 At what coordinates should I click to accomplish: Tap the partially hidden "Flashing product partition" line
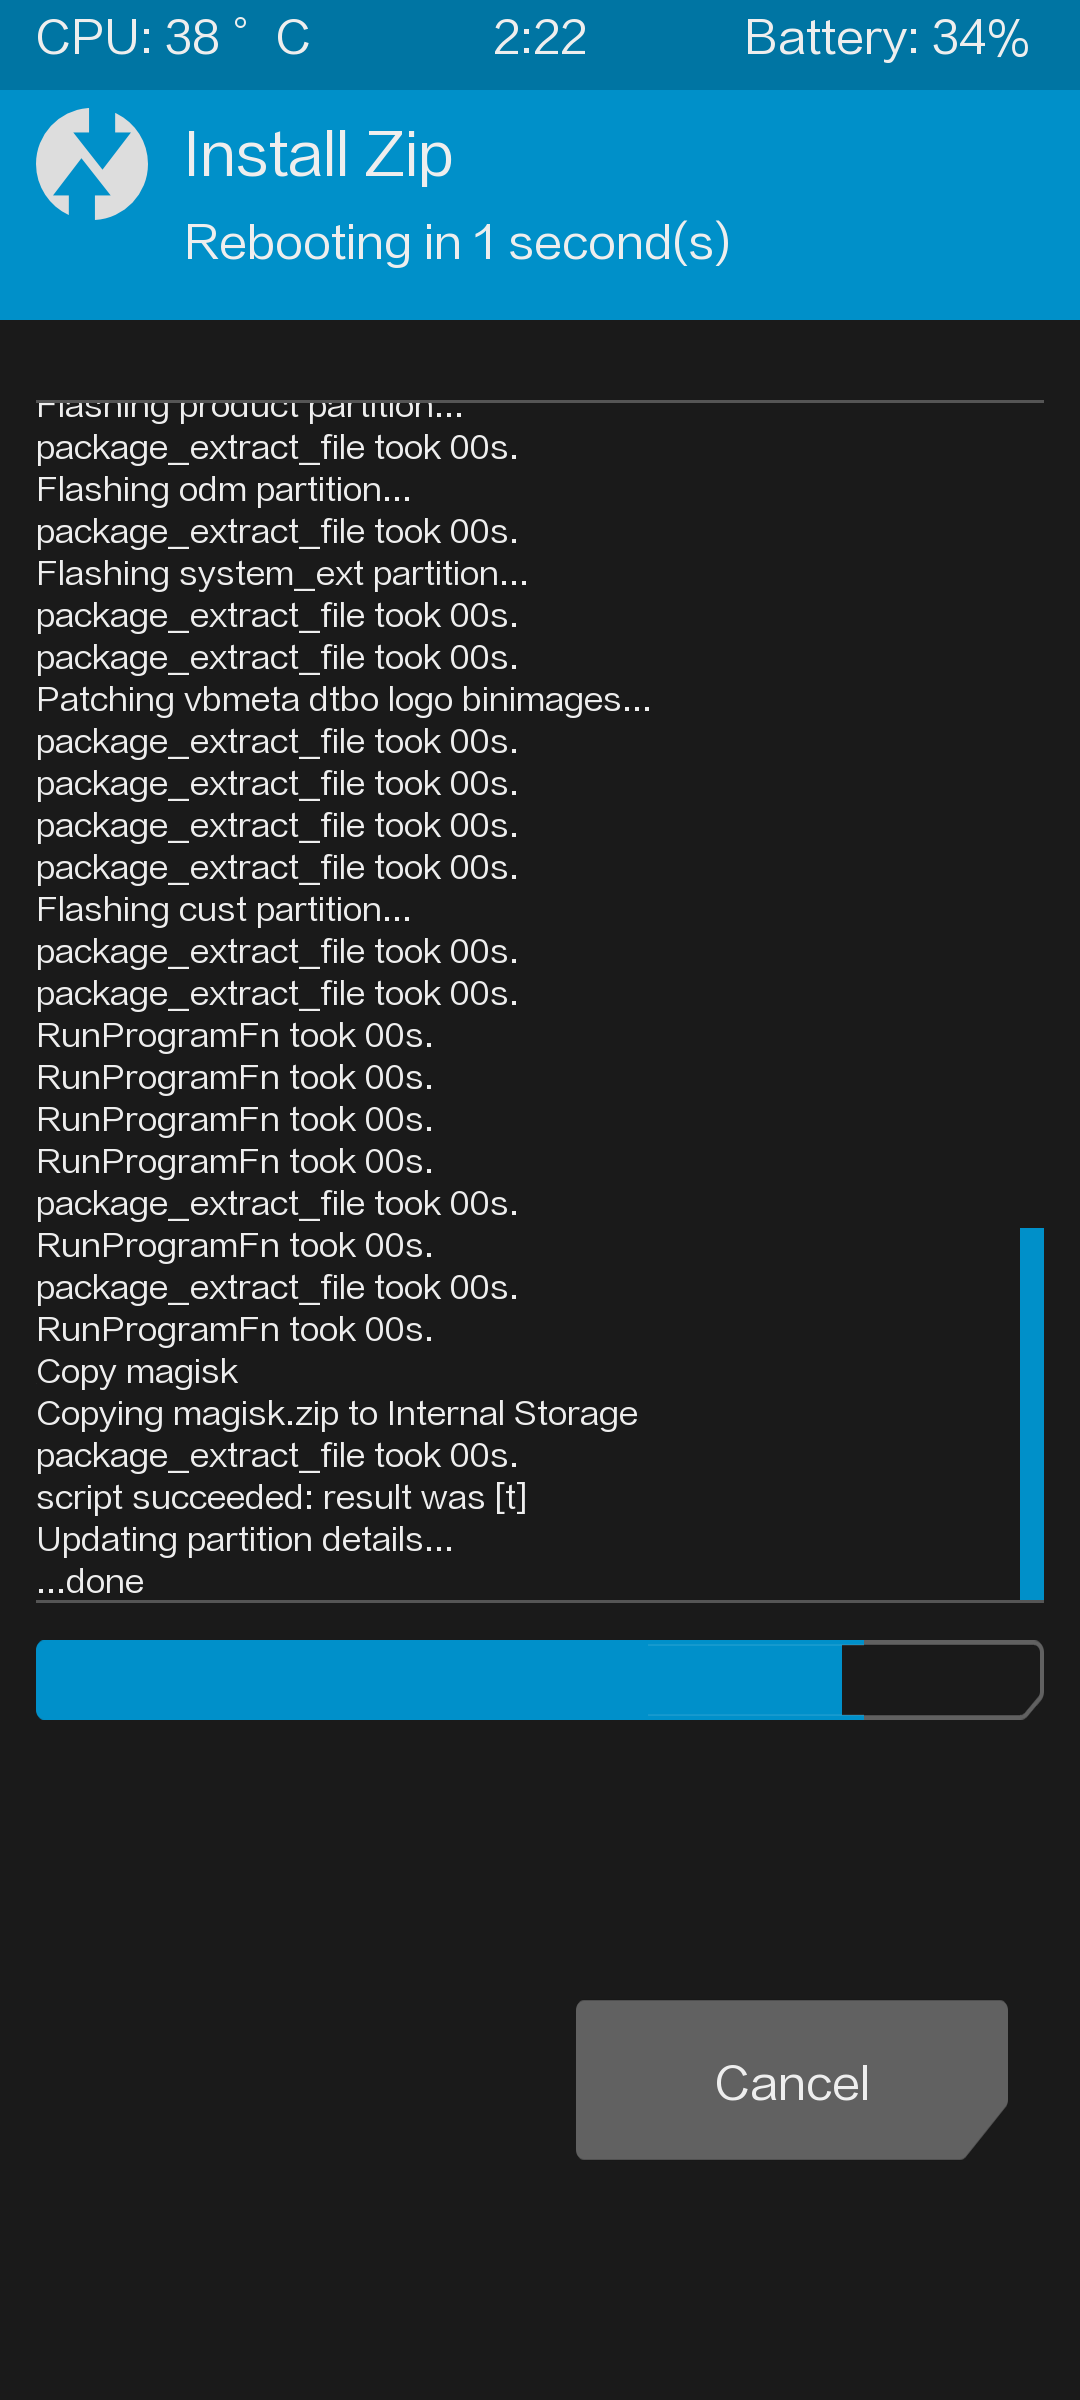point(250,410)
